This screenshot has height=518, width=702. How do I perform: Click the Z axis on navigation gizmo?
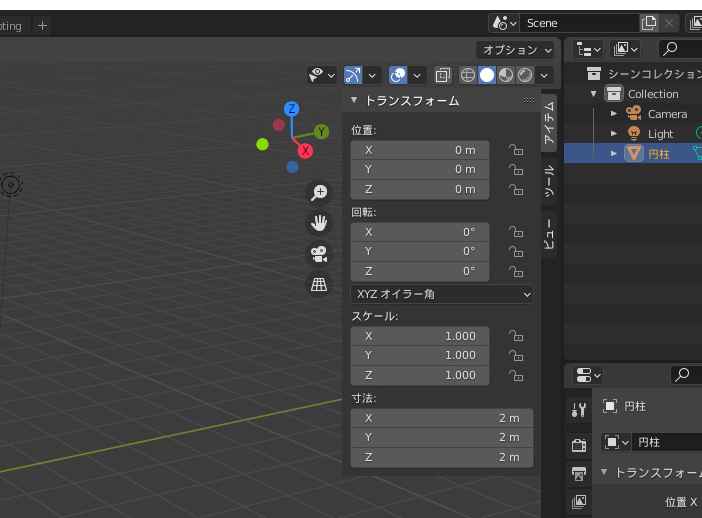pos(291,109)
